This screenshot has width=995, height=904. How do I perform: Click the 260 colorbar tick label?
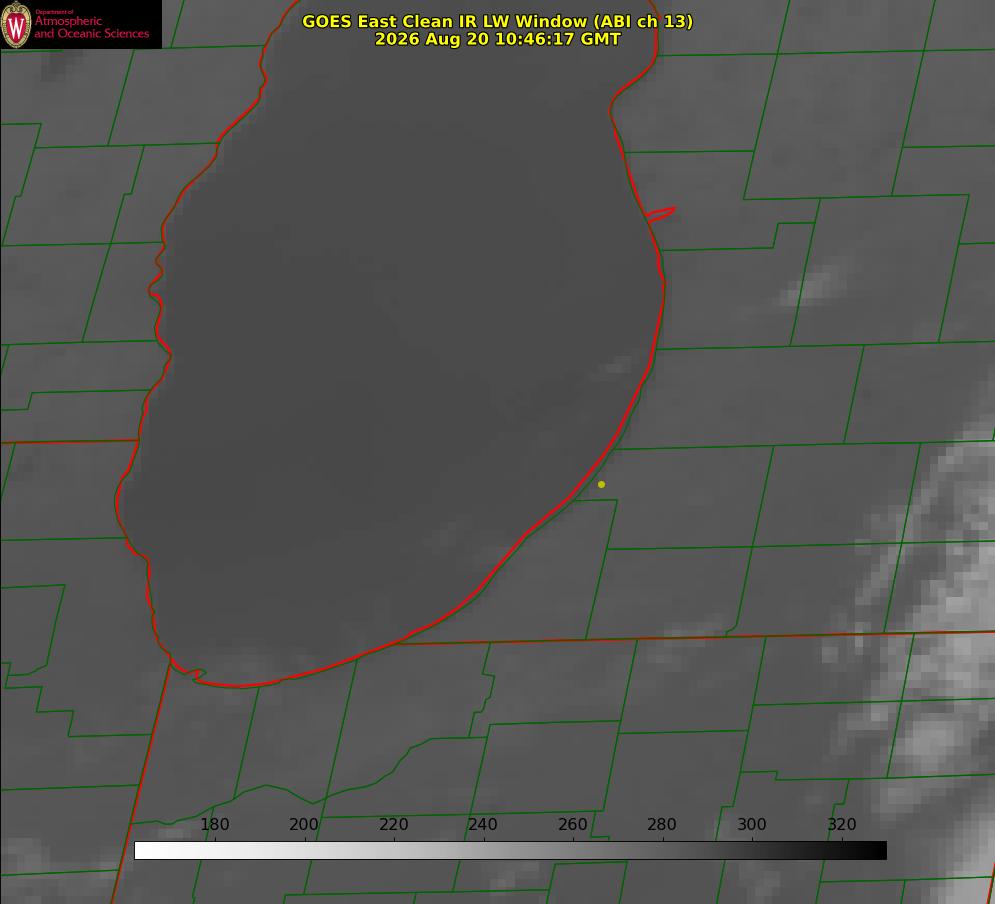572,824
